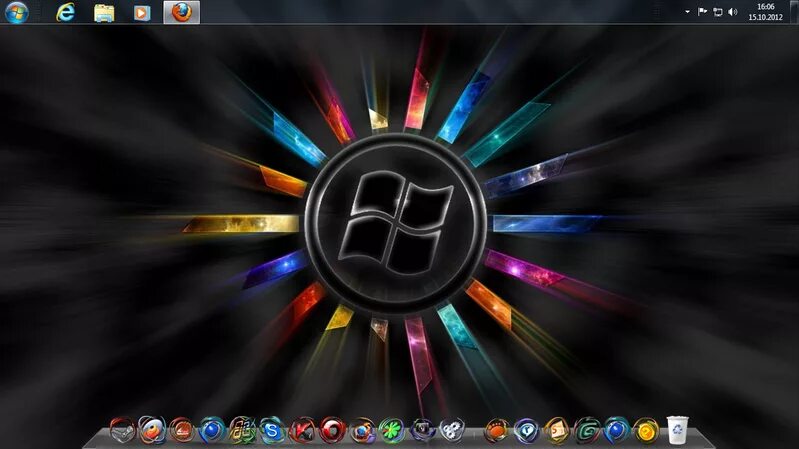
Task: Open Windows Explorer folder in taskbar
Action: [104, 13]
